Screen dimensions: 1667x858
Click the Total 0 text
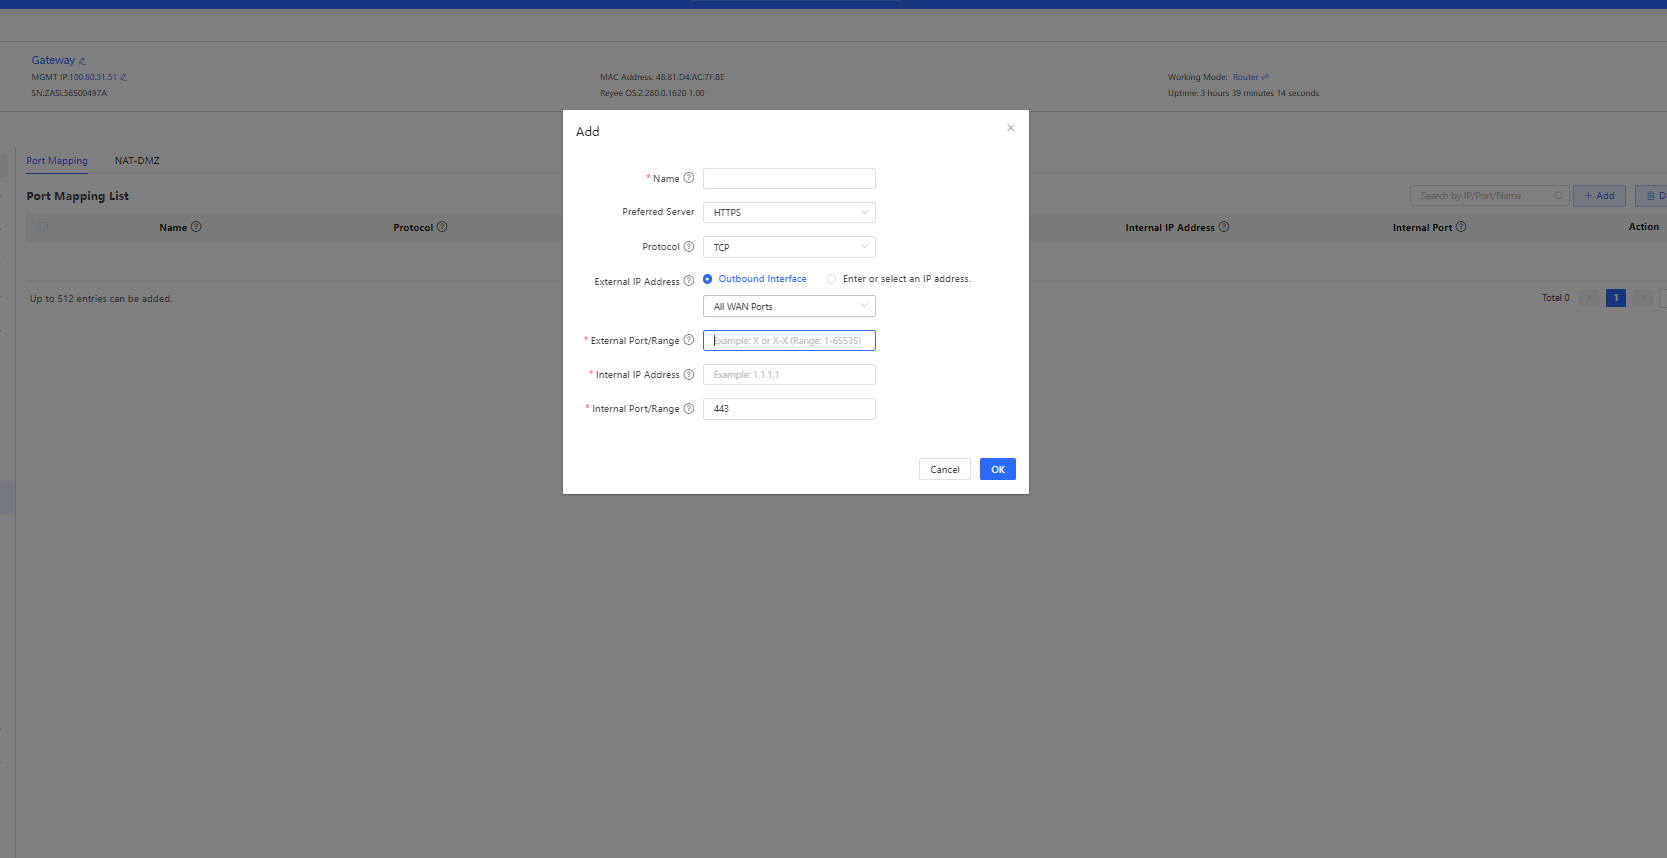click(x=1556, y=298)
